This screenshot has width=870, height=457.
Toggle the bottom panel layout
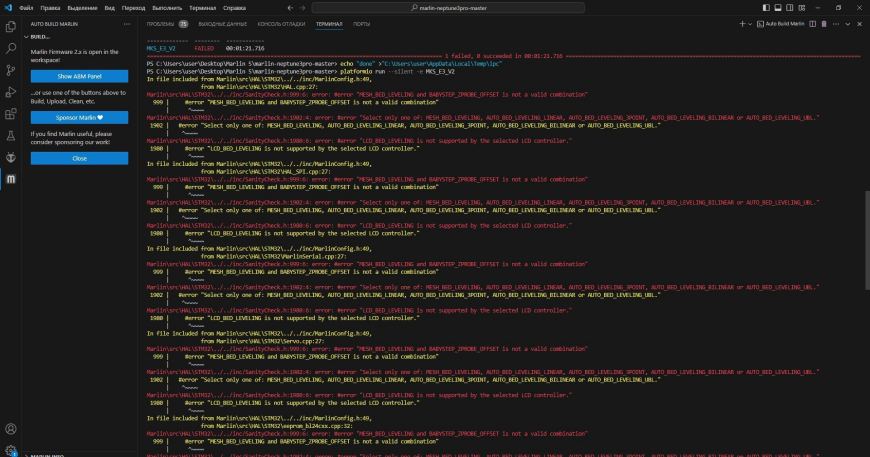click(778, 8)
